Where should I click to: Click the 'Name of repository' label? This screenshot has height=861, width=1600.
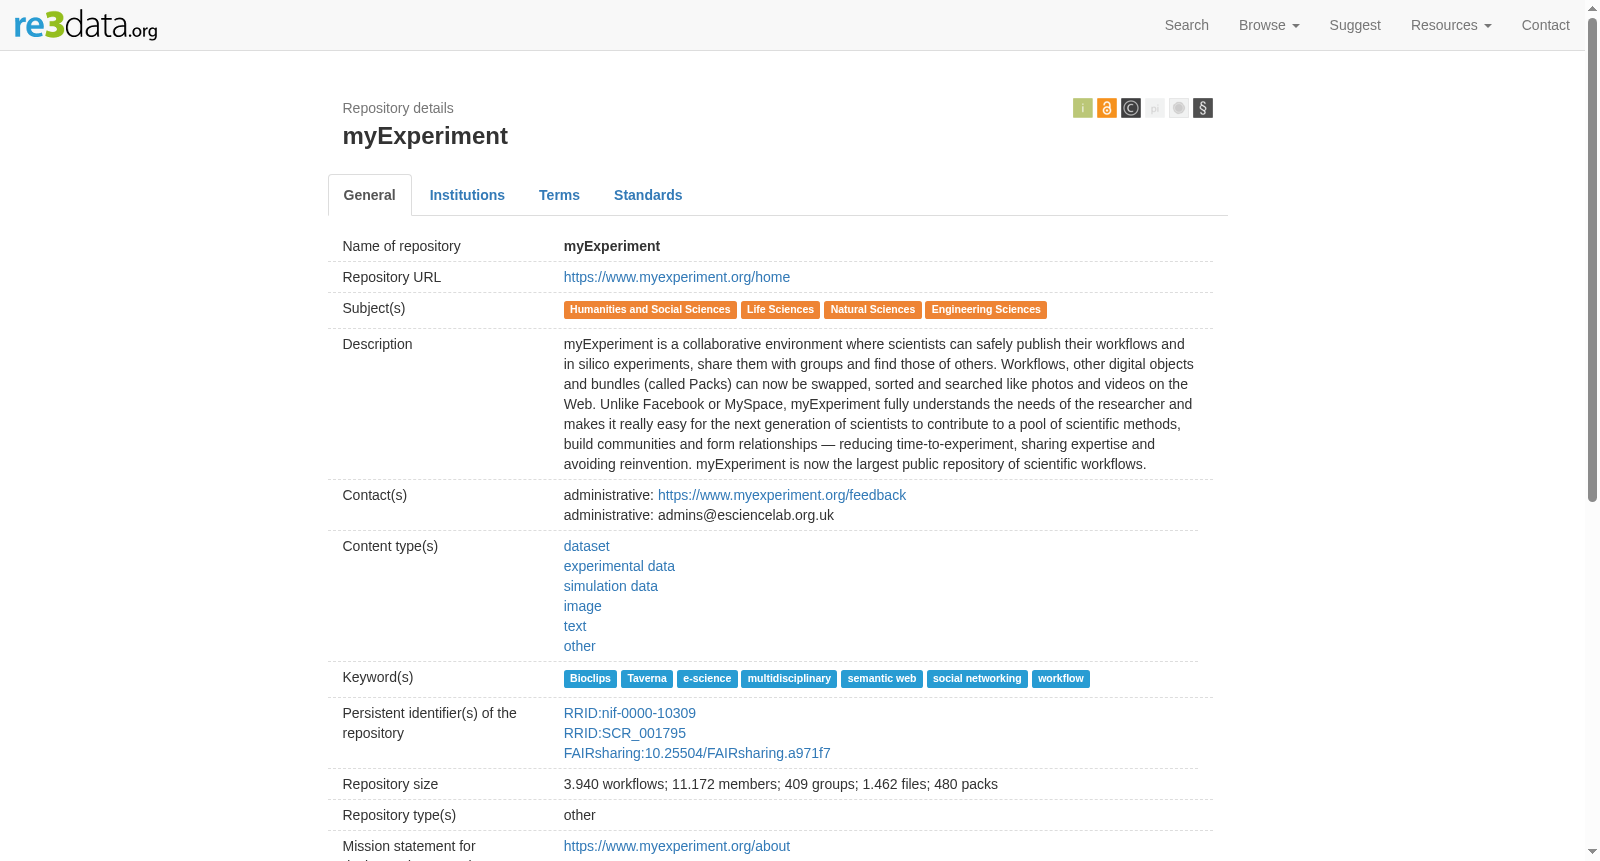(402, 246)
